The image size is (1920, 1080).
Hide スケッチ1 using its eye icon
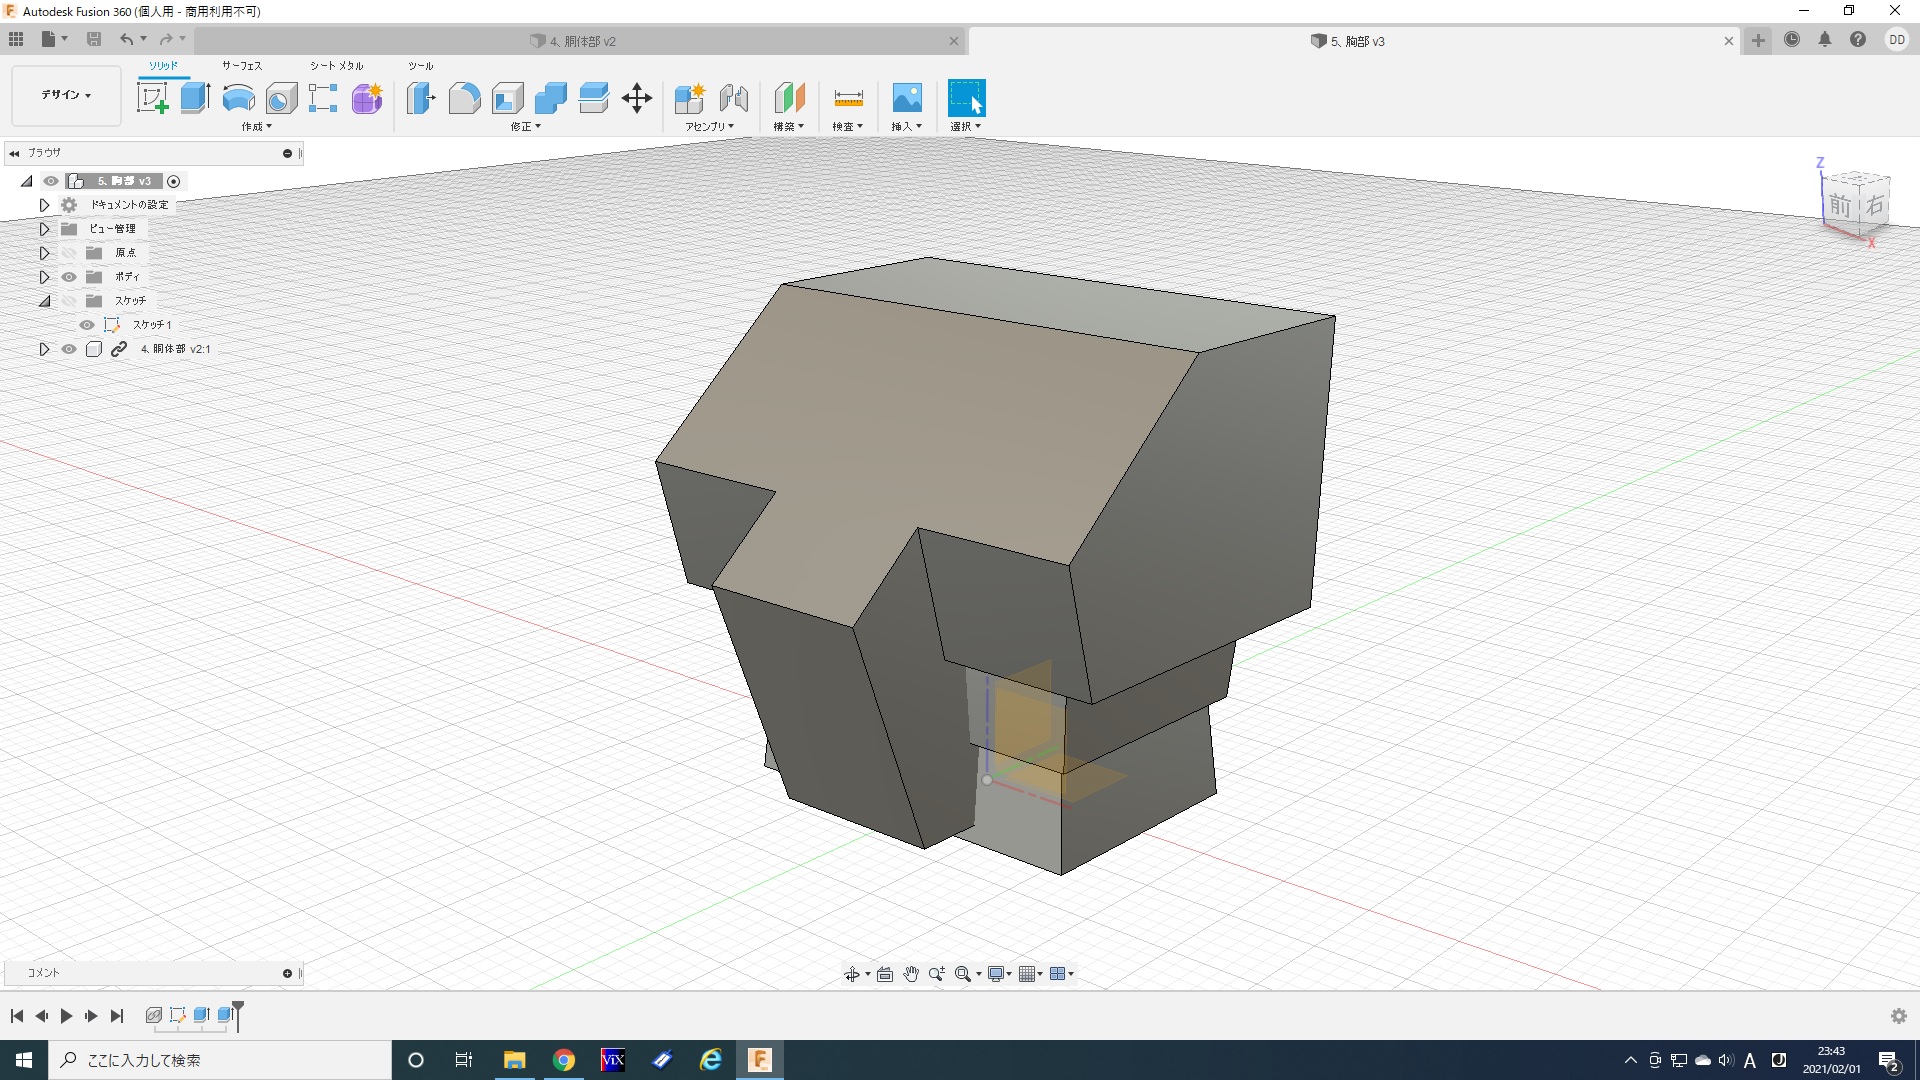(87, 325)
